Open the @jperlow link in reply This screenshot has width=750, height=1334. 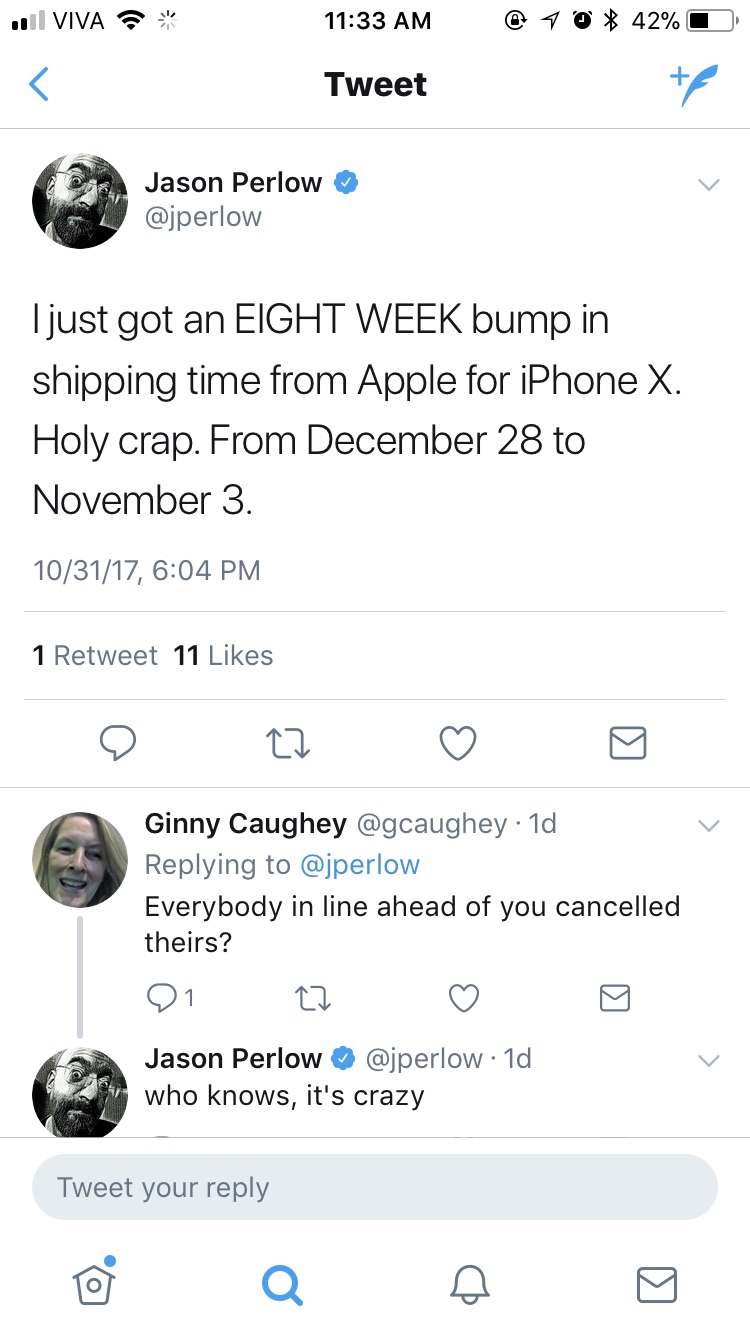point(359,865)
